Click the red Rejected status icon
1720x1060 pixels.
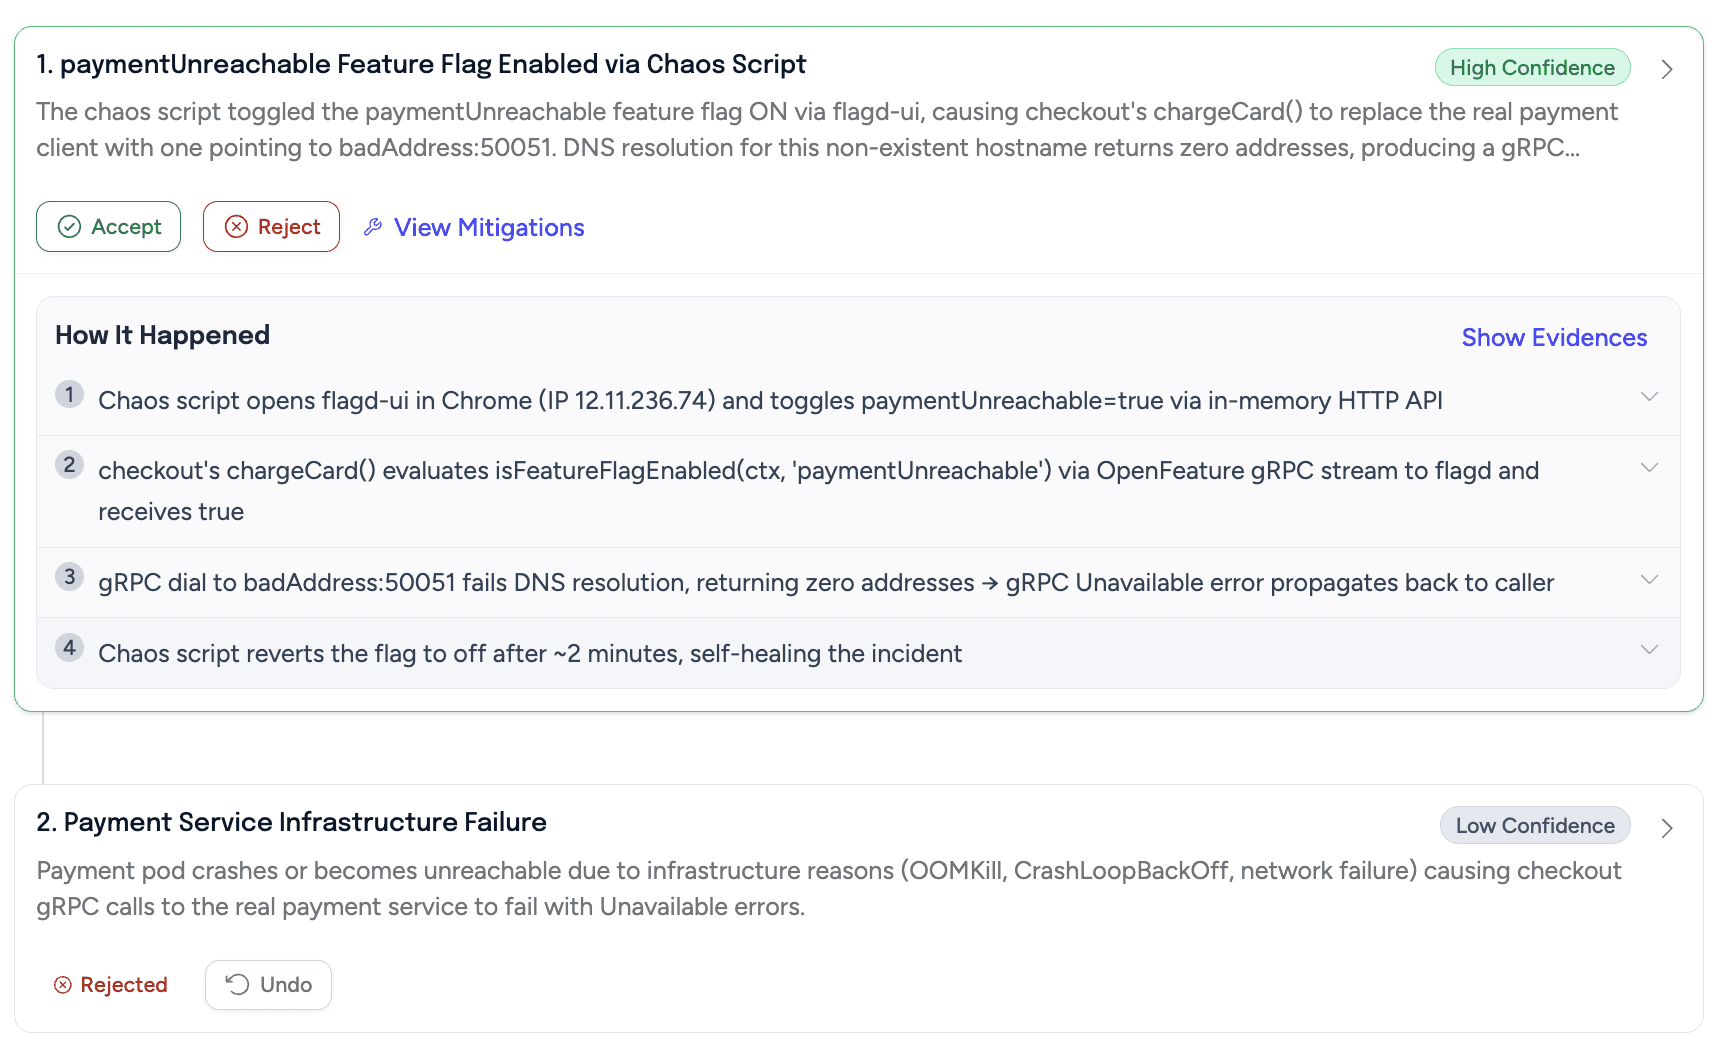(63, 985)
